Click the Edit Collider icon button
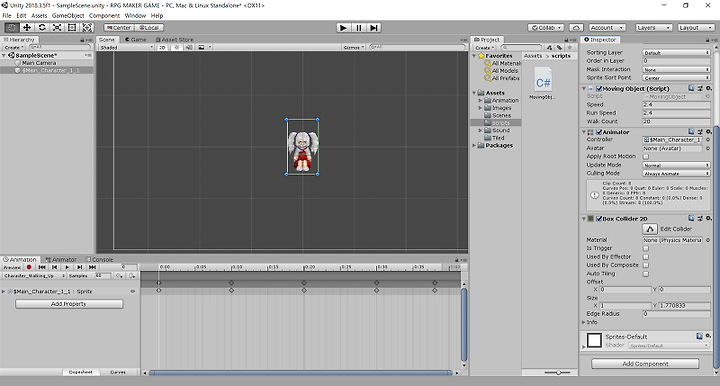Screen dimensions: 720x386 (x=649, y=229)
